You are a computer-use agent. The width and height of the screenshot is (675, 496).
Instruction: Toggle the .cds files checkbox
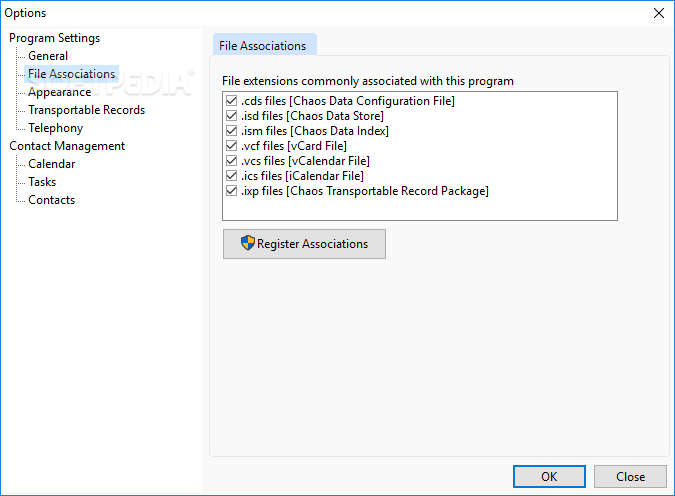tap(232, 101)
